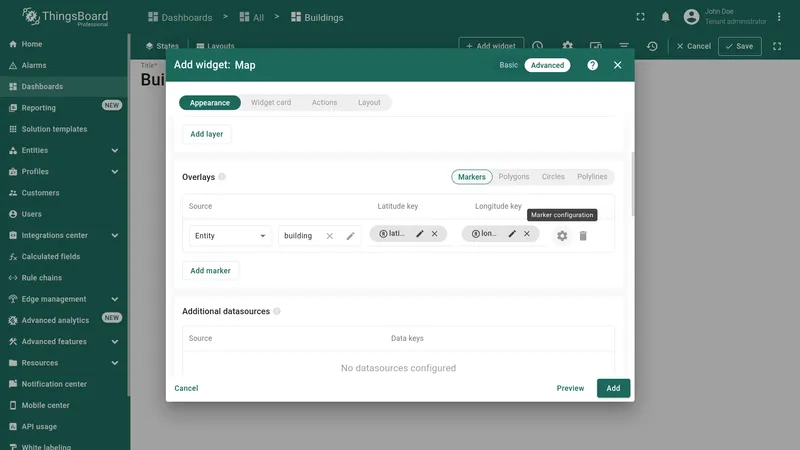The height and width of the screenshot is (450, 800).
Task: Select Polygons overlay type
Action: pos(514,177)
